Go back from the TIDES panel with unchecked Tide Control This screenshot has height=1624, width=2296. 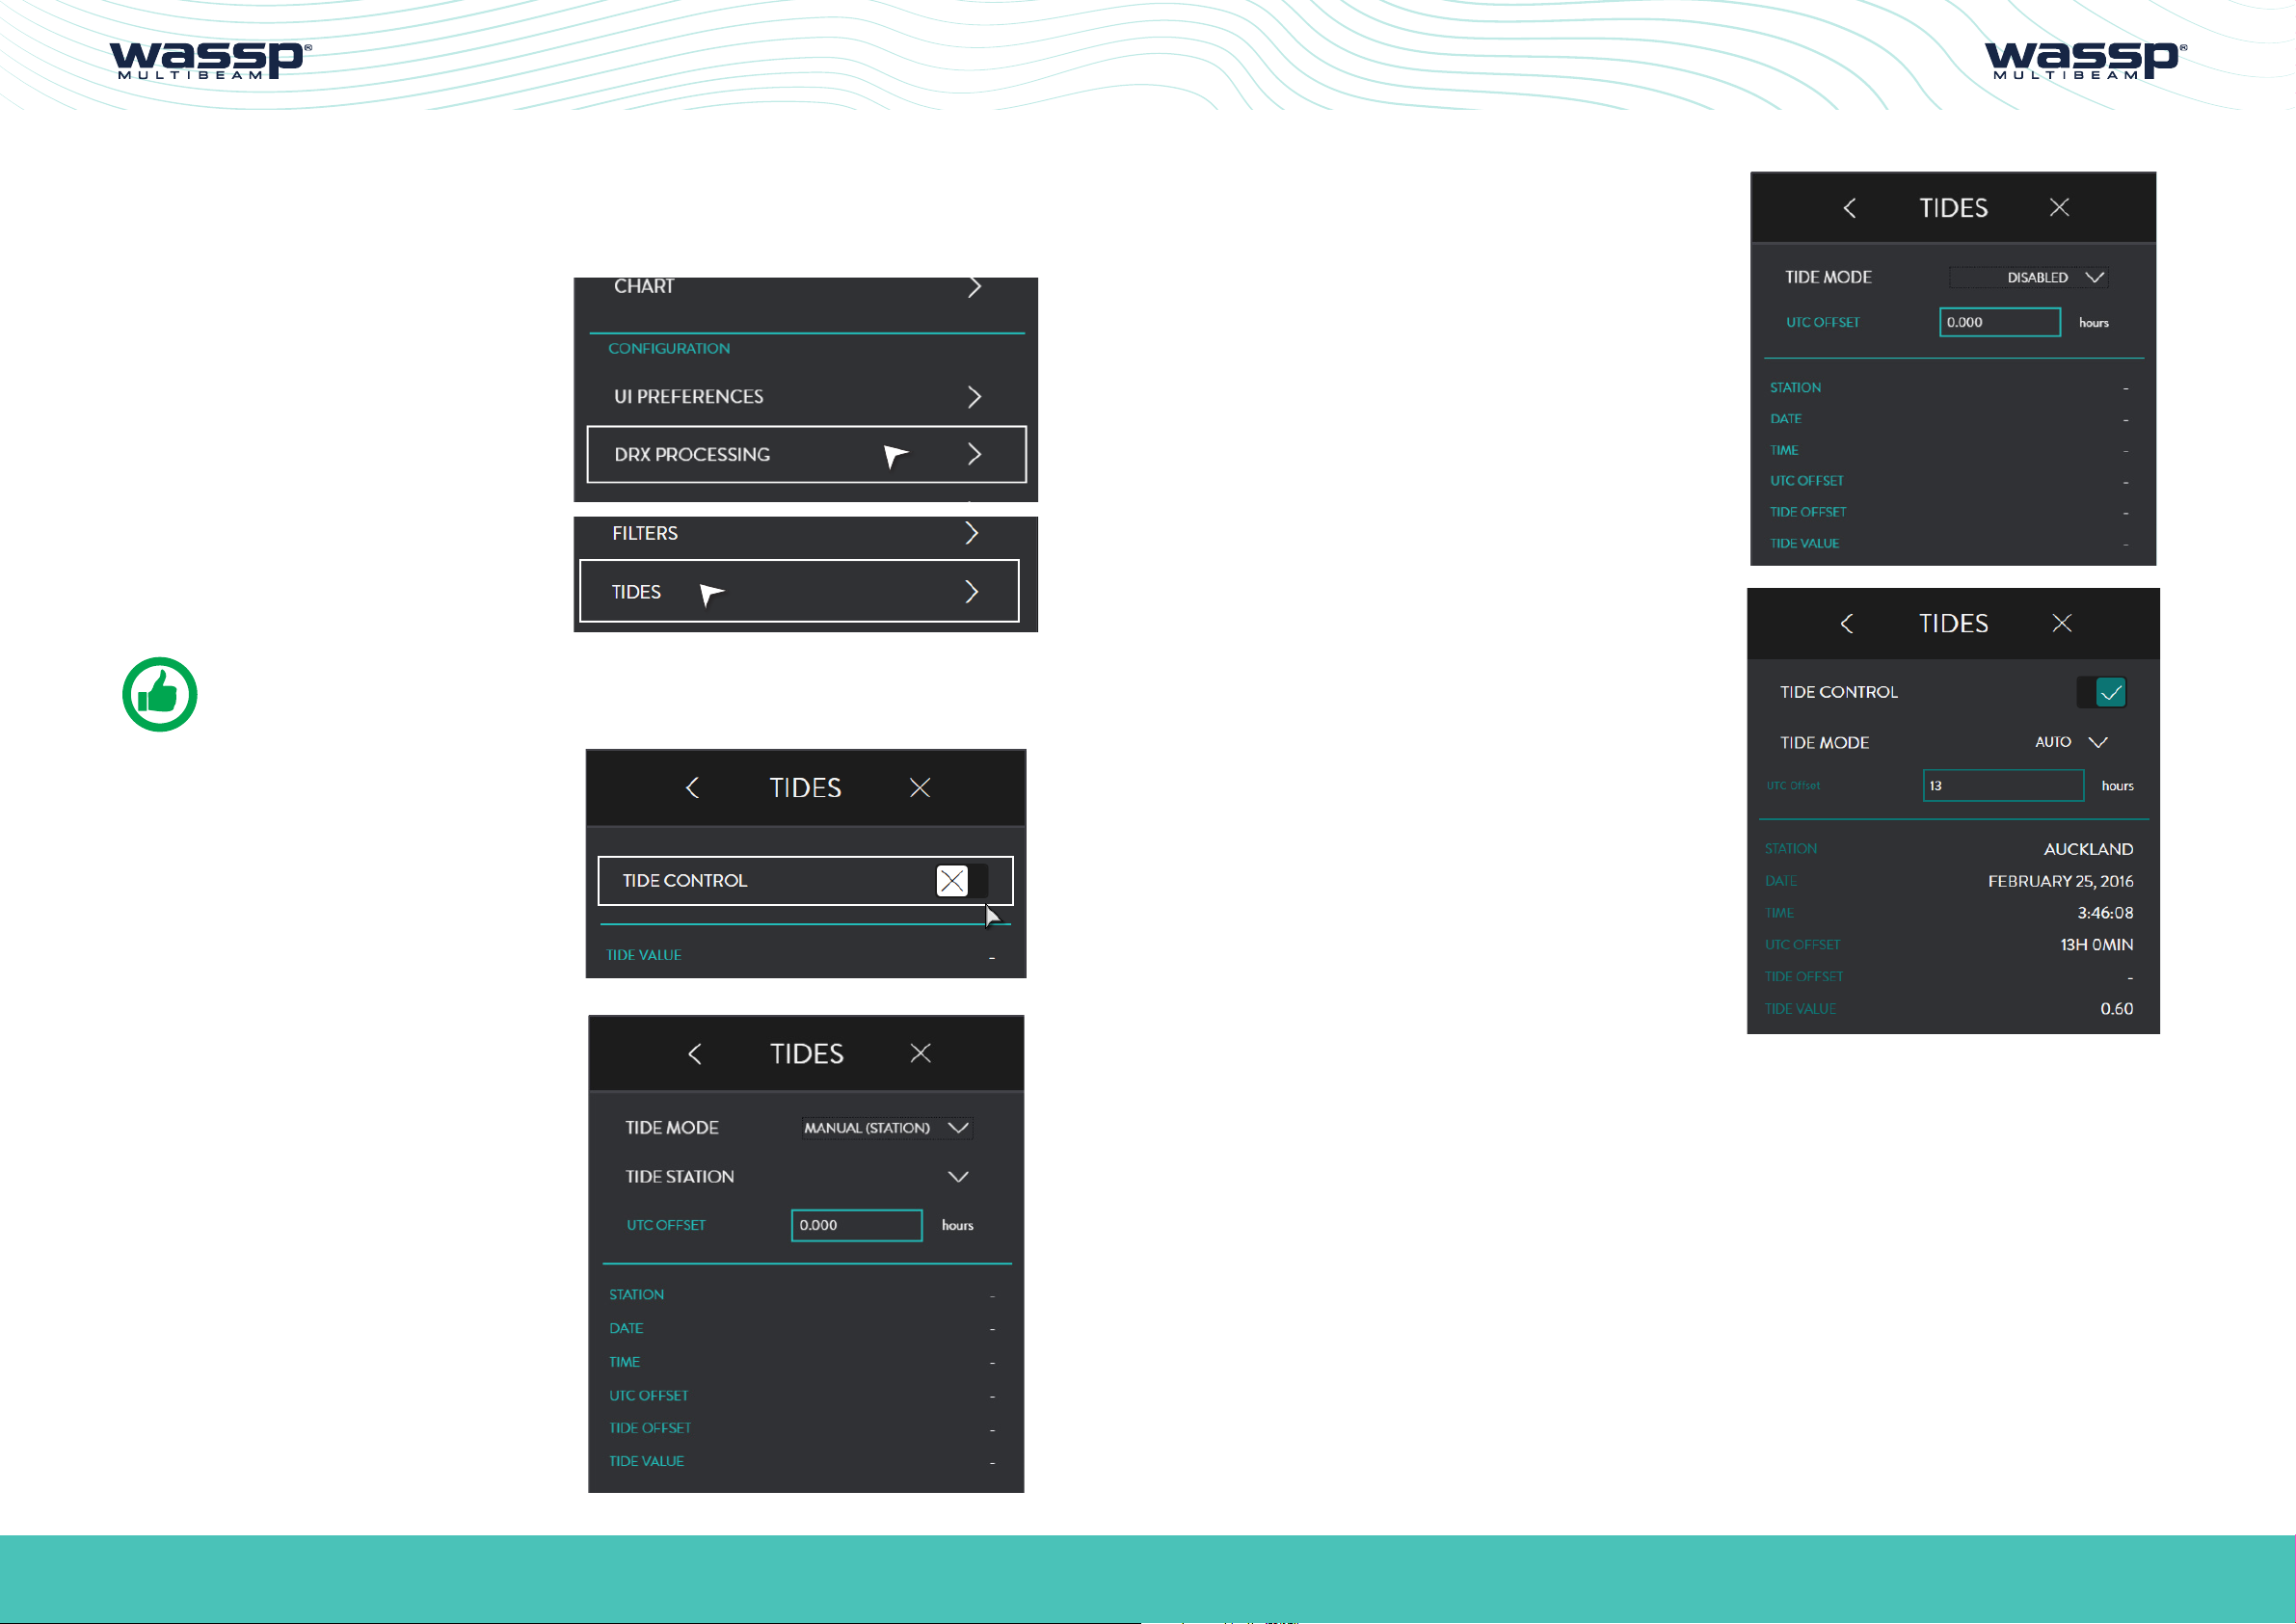pyautogui.click(x=692, y=788)
